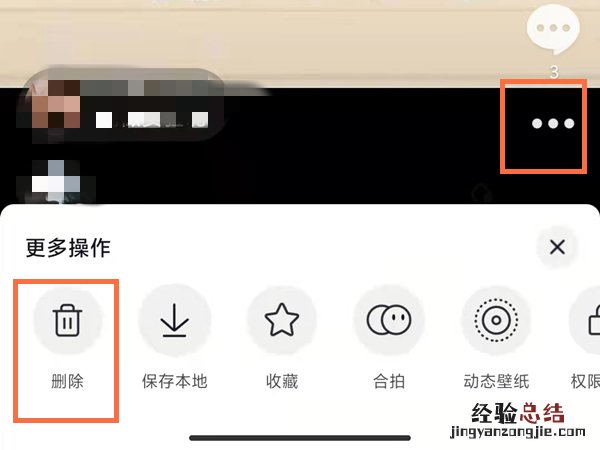This screenshot has width=600, height=450.
Task: Open comments via speech bubble icon
Action: pos(553,29)
